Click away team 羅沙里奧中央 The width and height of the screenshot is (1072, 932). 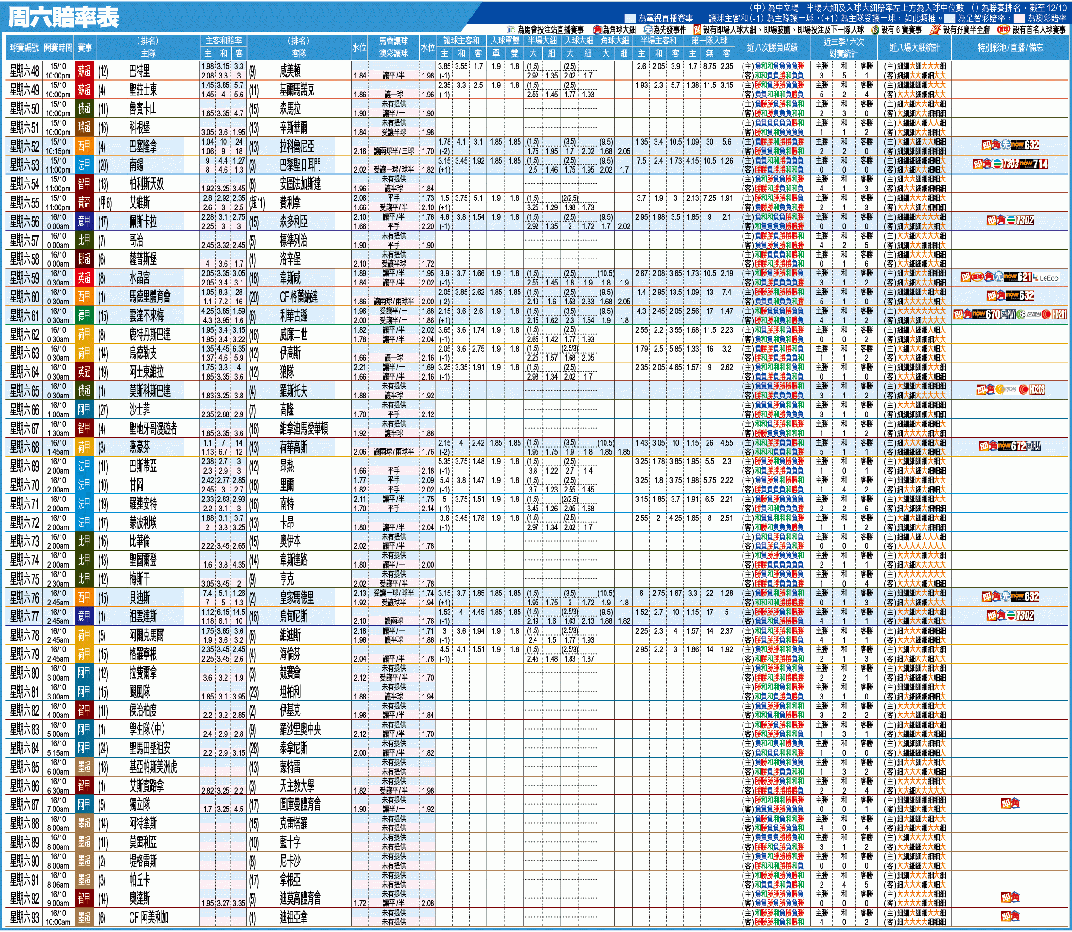tap(300, 729)
